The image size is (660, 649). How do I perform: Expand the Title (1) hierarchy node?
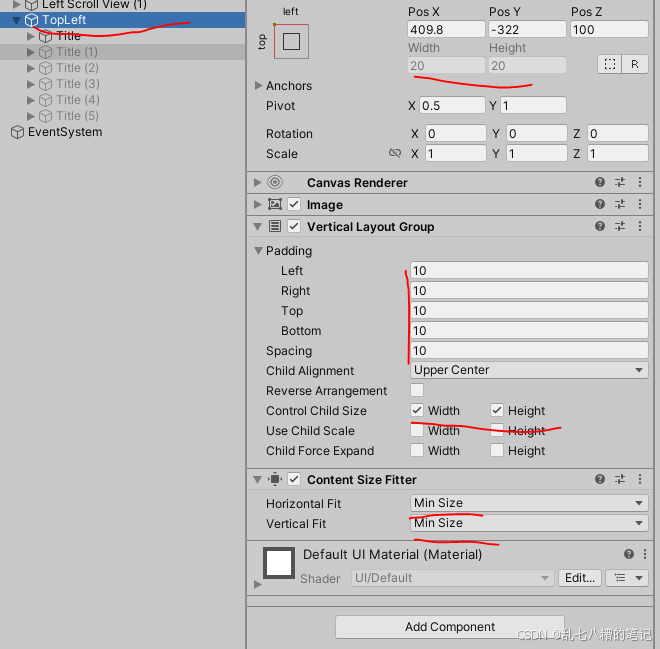[30, 52]
